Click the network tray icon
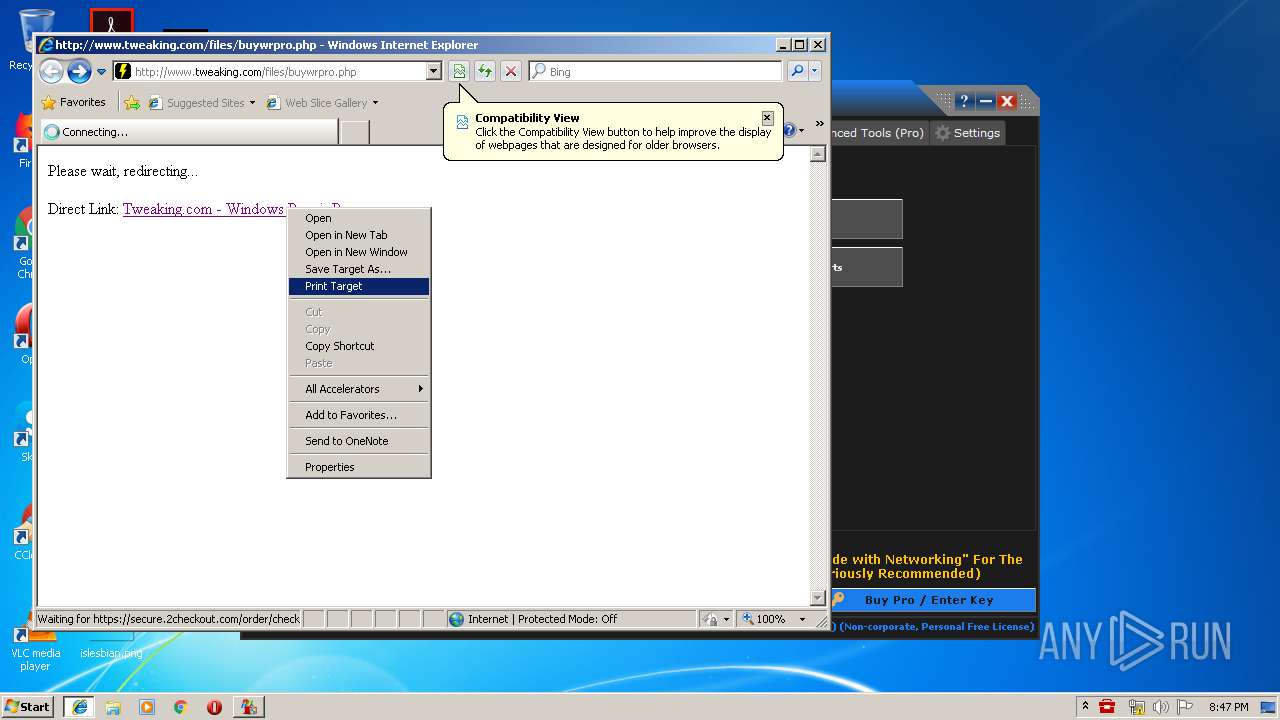This screenshot has width=1280, height=720. [x=1137, y=706]
